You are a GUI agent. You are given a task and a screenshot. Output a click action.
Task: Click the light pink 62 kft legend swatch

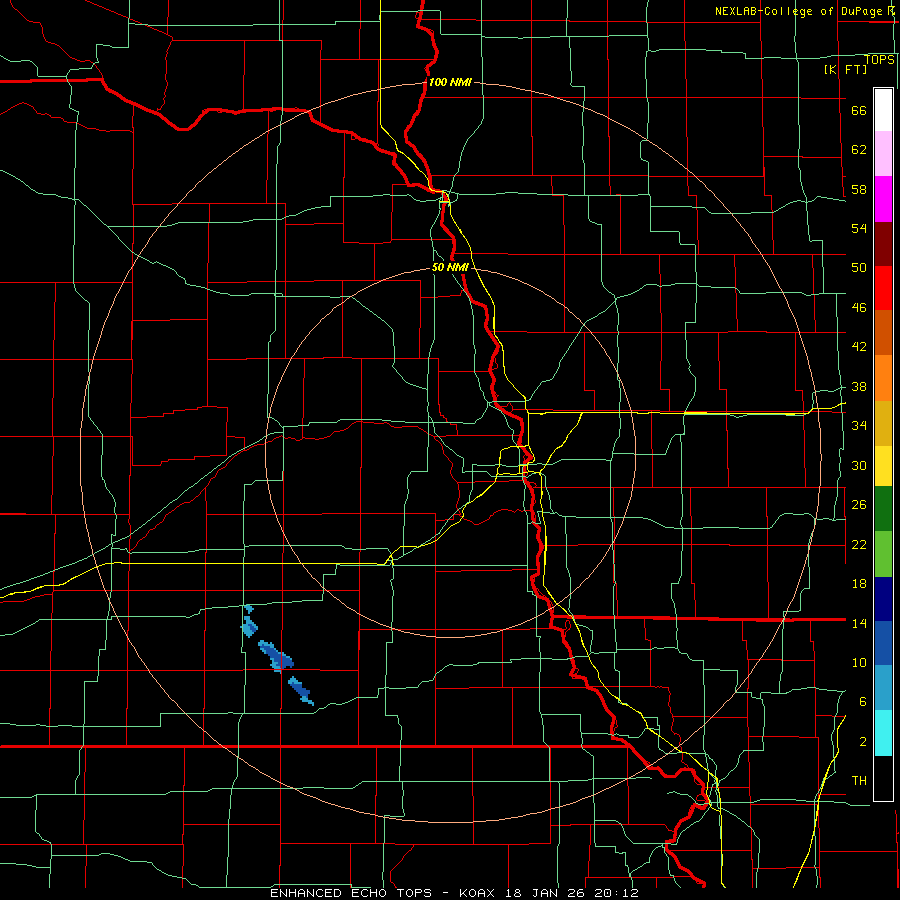point(883,154)
